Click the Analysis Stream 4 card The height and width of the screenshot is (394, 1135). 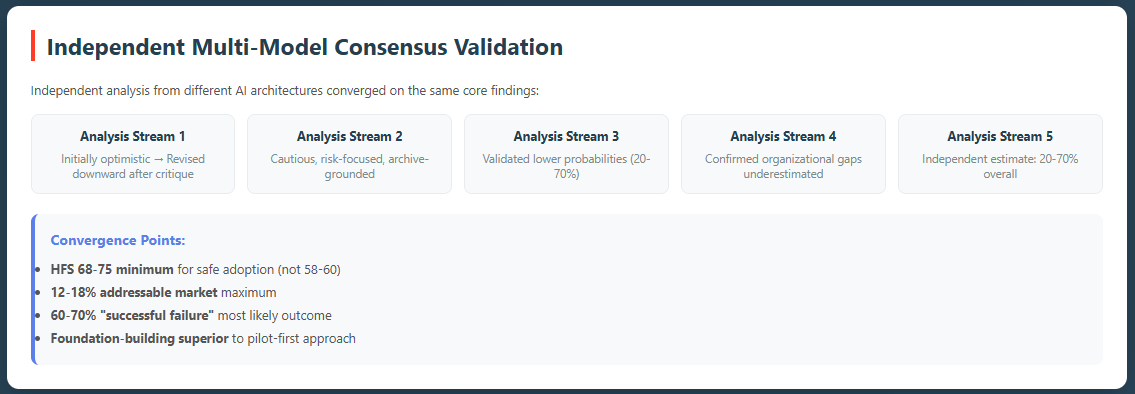coord(783,154)
